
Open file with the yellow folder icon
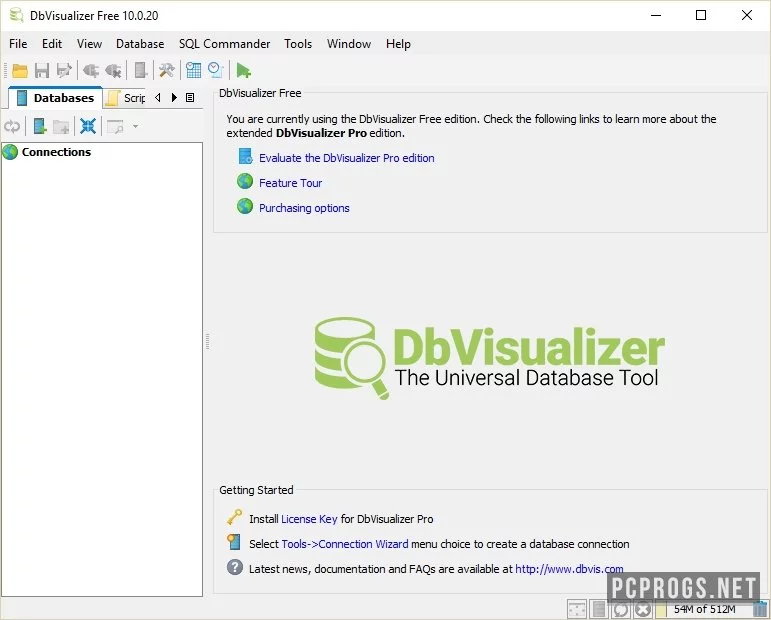click(20, 71)
